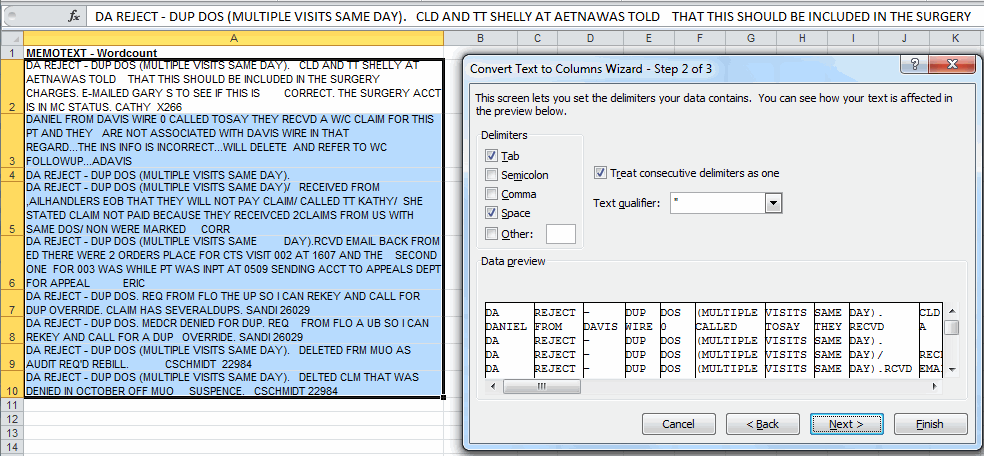Toggle Treat consecutive delimiters as one
Screen dimensions: 984x456
tap(601, 172)
